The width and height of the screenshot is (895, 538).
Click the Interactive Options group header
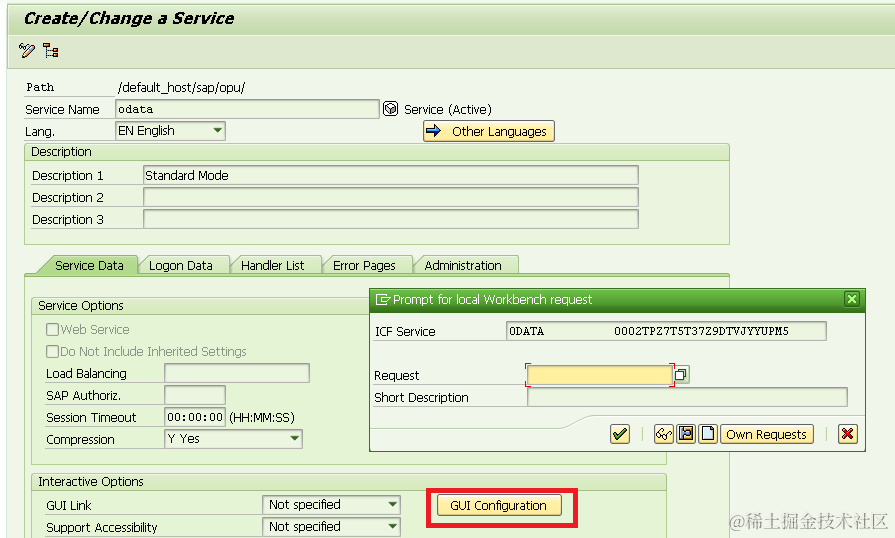91,482
